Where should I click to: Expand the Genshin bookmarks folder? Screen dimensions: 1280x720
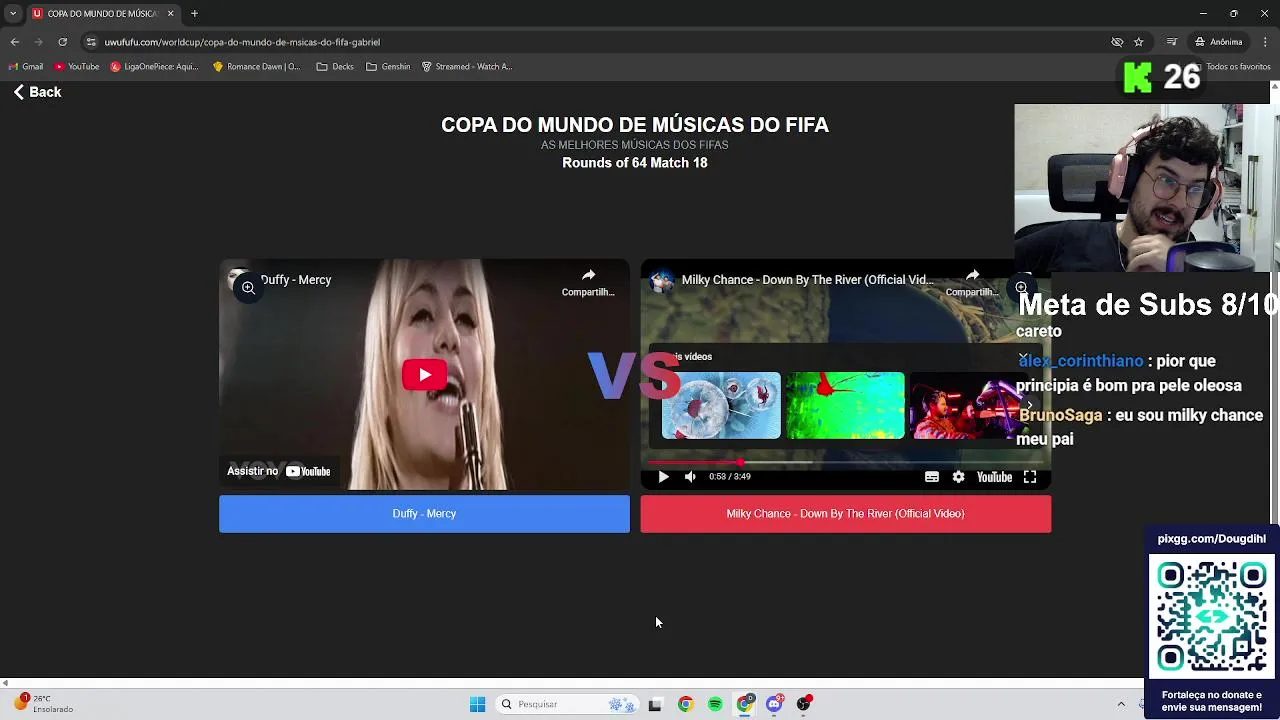click(x=388, y=67)
